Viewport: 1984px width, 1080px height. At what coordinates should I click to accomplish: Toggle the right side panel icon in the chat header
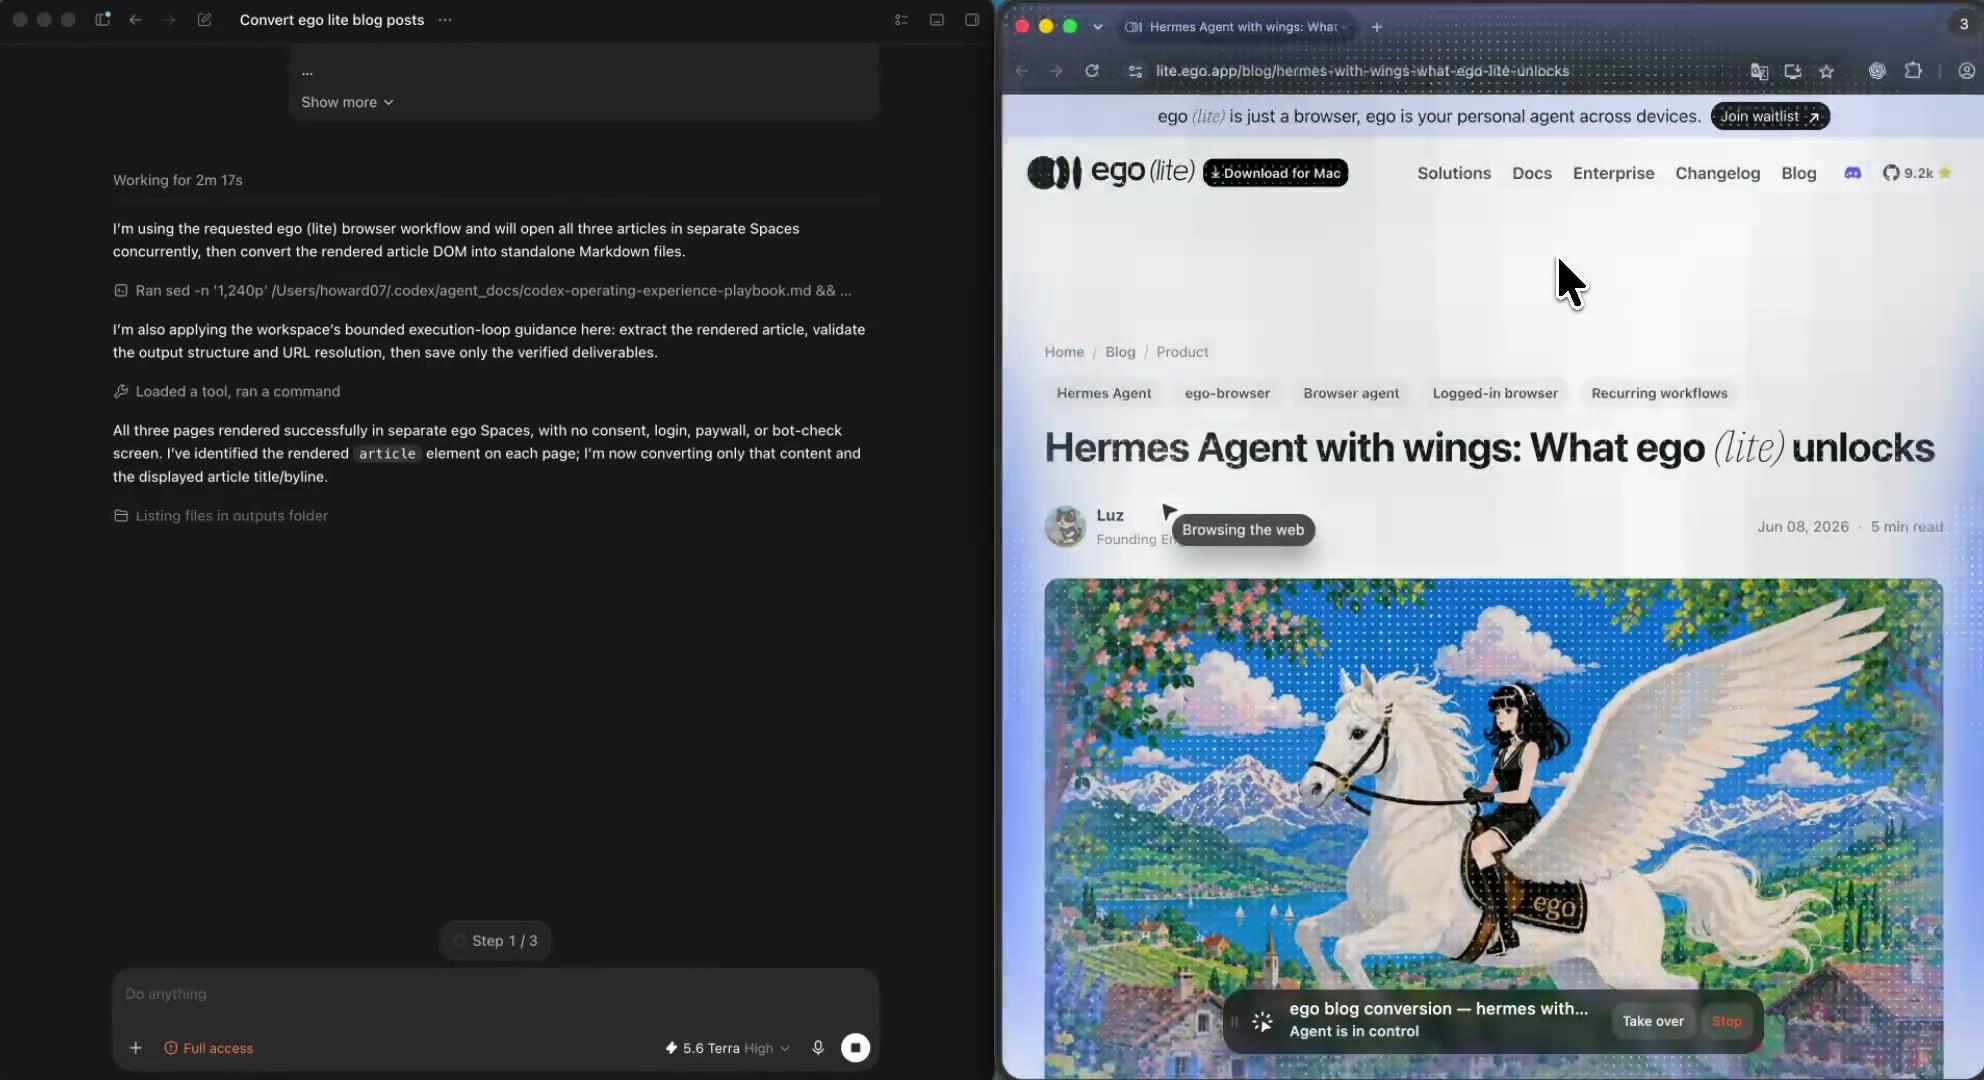[x=972, y=20]
